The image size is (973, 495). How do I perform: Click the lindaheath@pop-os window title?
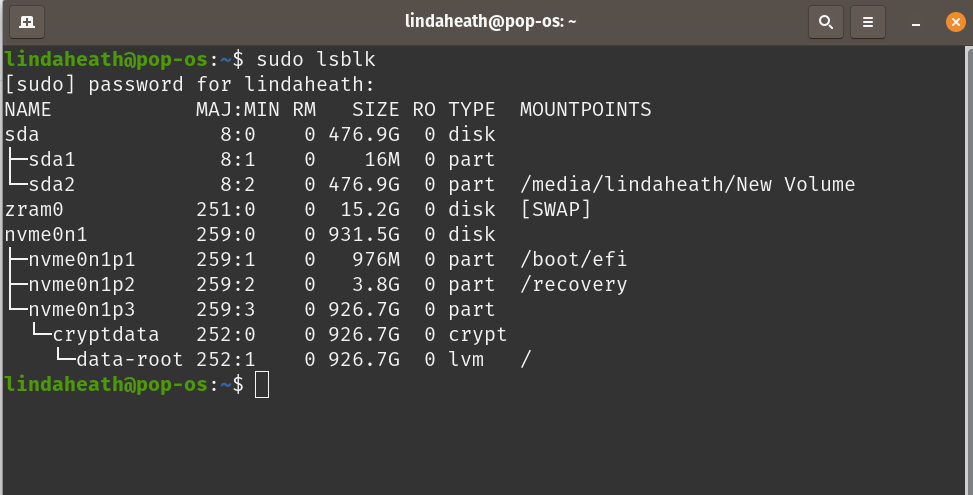coord(490,21)
